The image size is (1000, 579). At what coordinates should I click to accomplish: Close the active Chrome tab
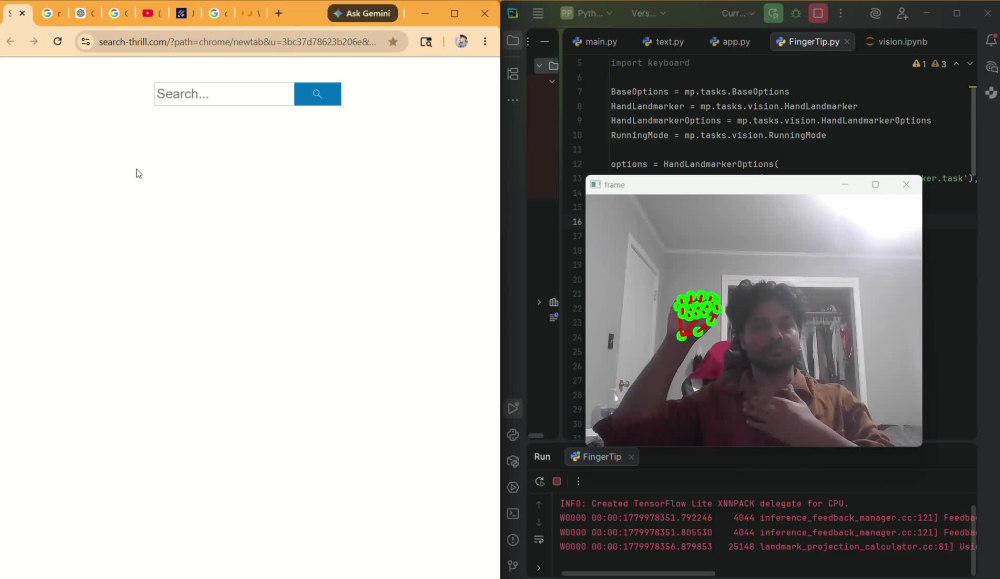tap(22, 13)
